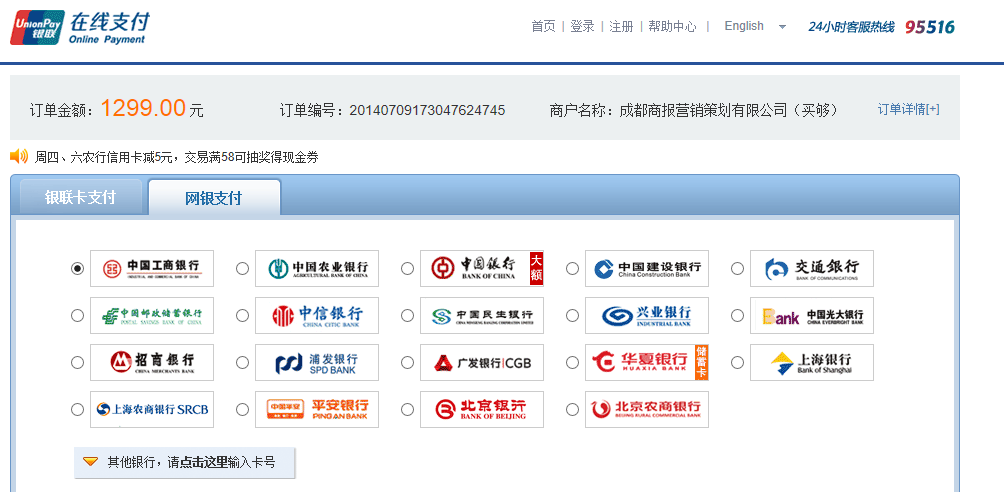The width and height of the screenshot is (1004, 492).
Task: Switch to the 网银支付 tab
Action: (214, 198)
